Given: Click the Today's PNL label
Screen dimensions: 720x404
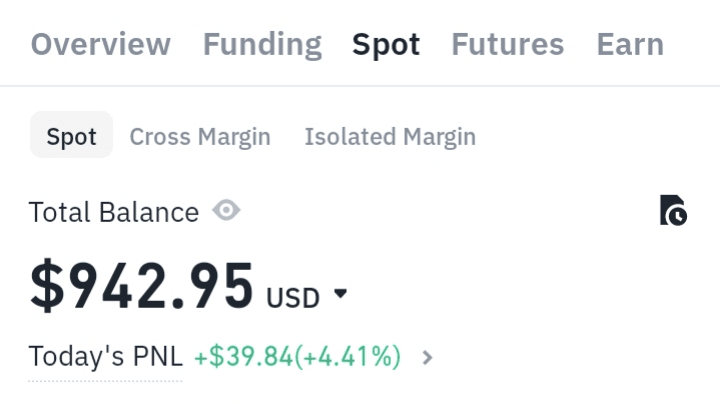Looking at the screenshot, I should 105,356.
